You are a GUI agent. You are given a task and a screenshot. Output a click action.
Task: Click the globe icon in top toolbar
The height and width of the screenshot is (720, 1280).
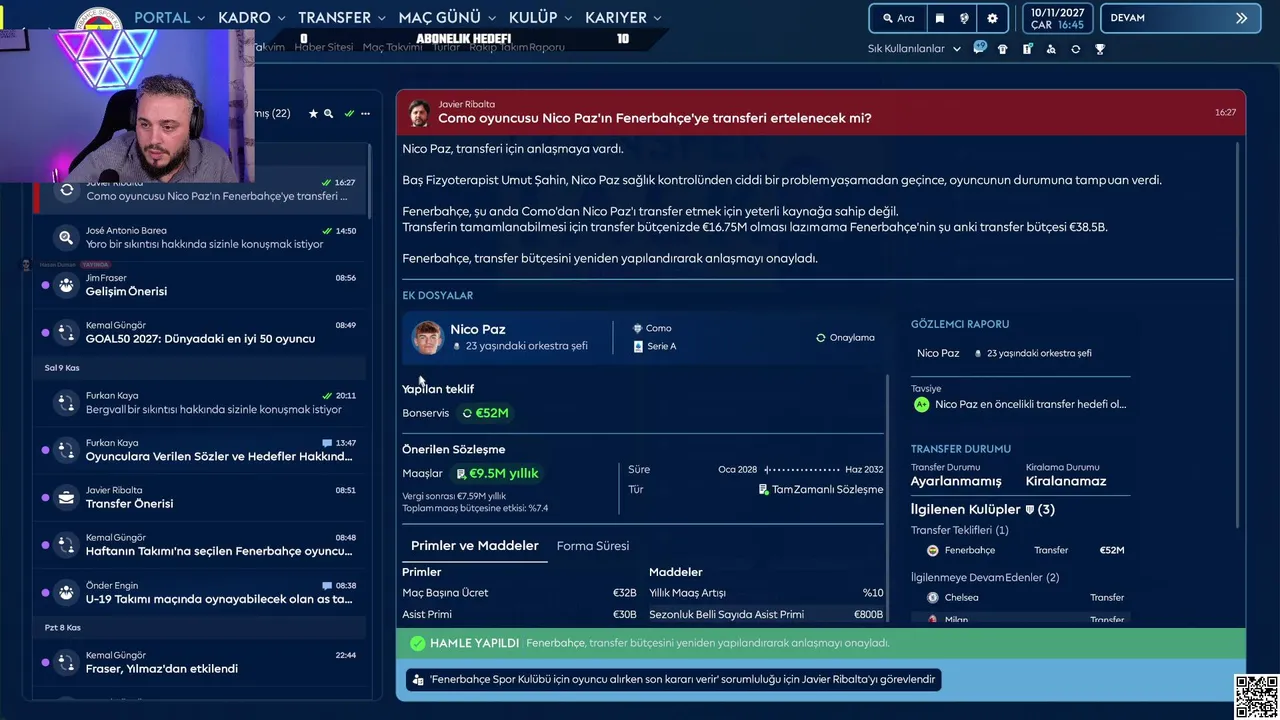[965, 18]
